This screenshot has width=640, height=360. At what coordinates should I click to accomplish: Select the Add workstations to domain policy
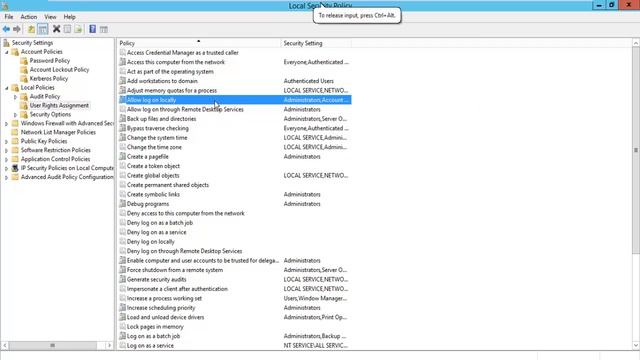(162, 81)
